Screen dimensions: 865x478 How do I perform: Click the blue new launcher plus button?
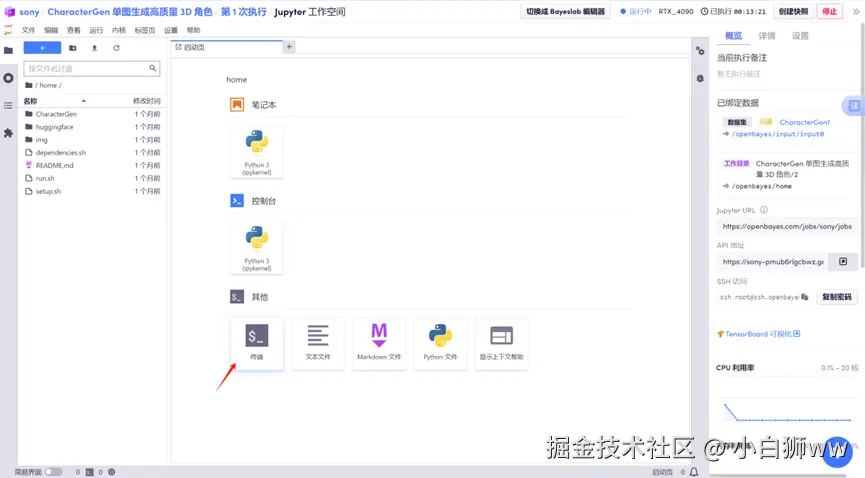[x=42, y=48]
